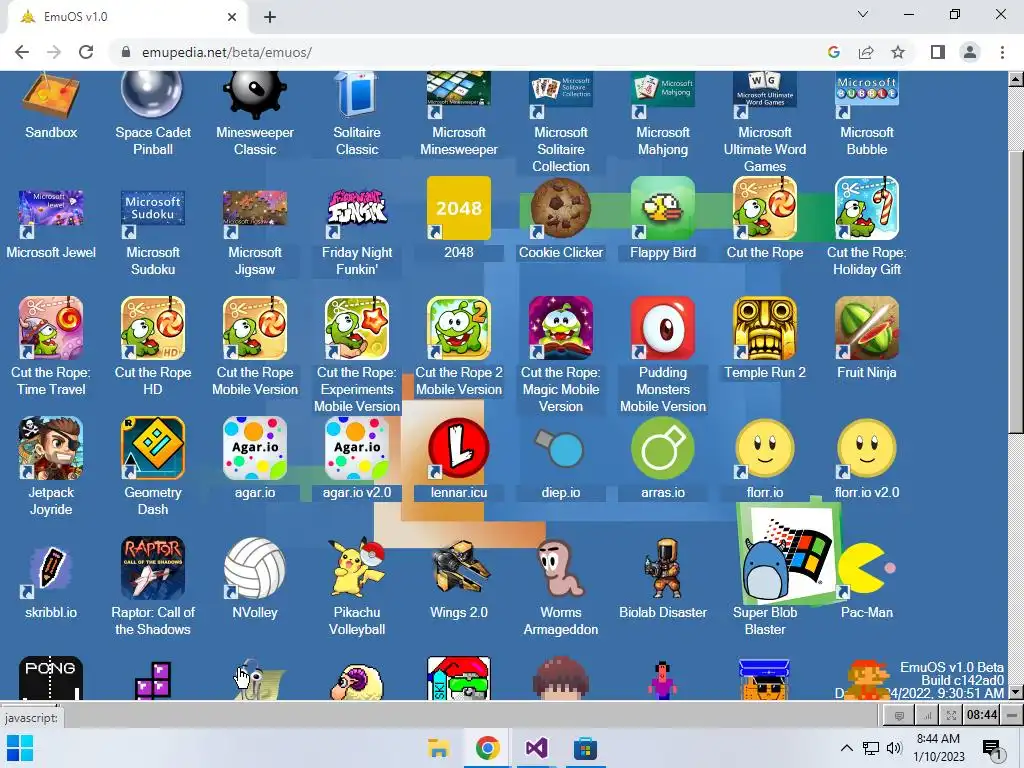1024x768 pixels.
Task: Open Microsoft Sudoku shortcut
Action: pyautogui.click(x=152, y=215)
